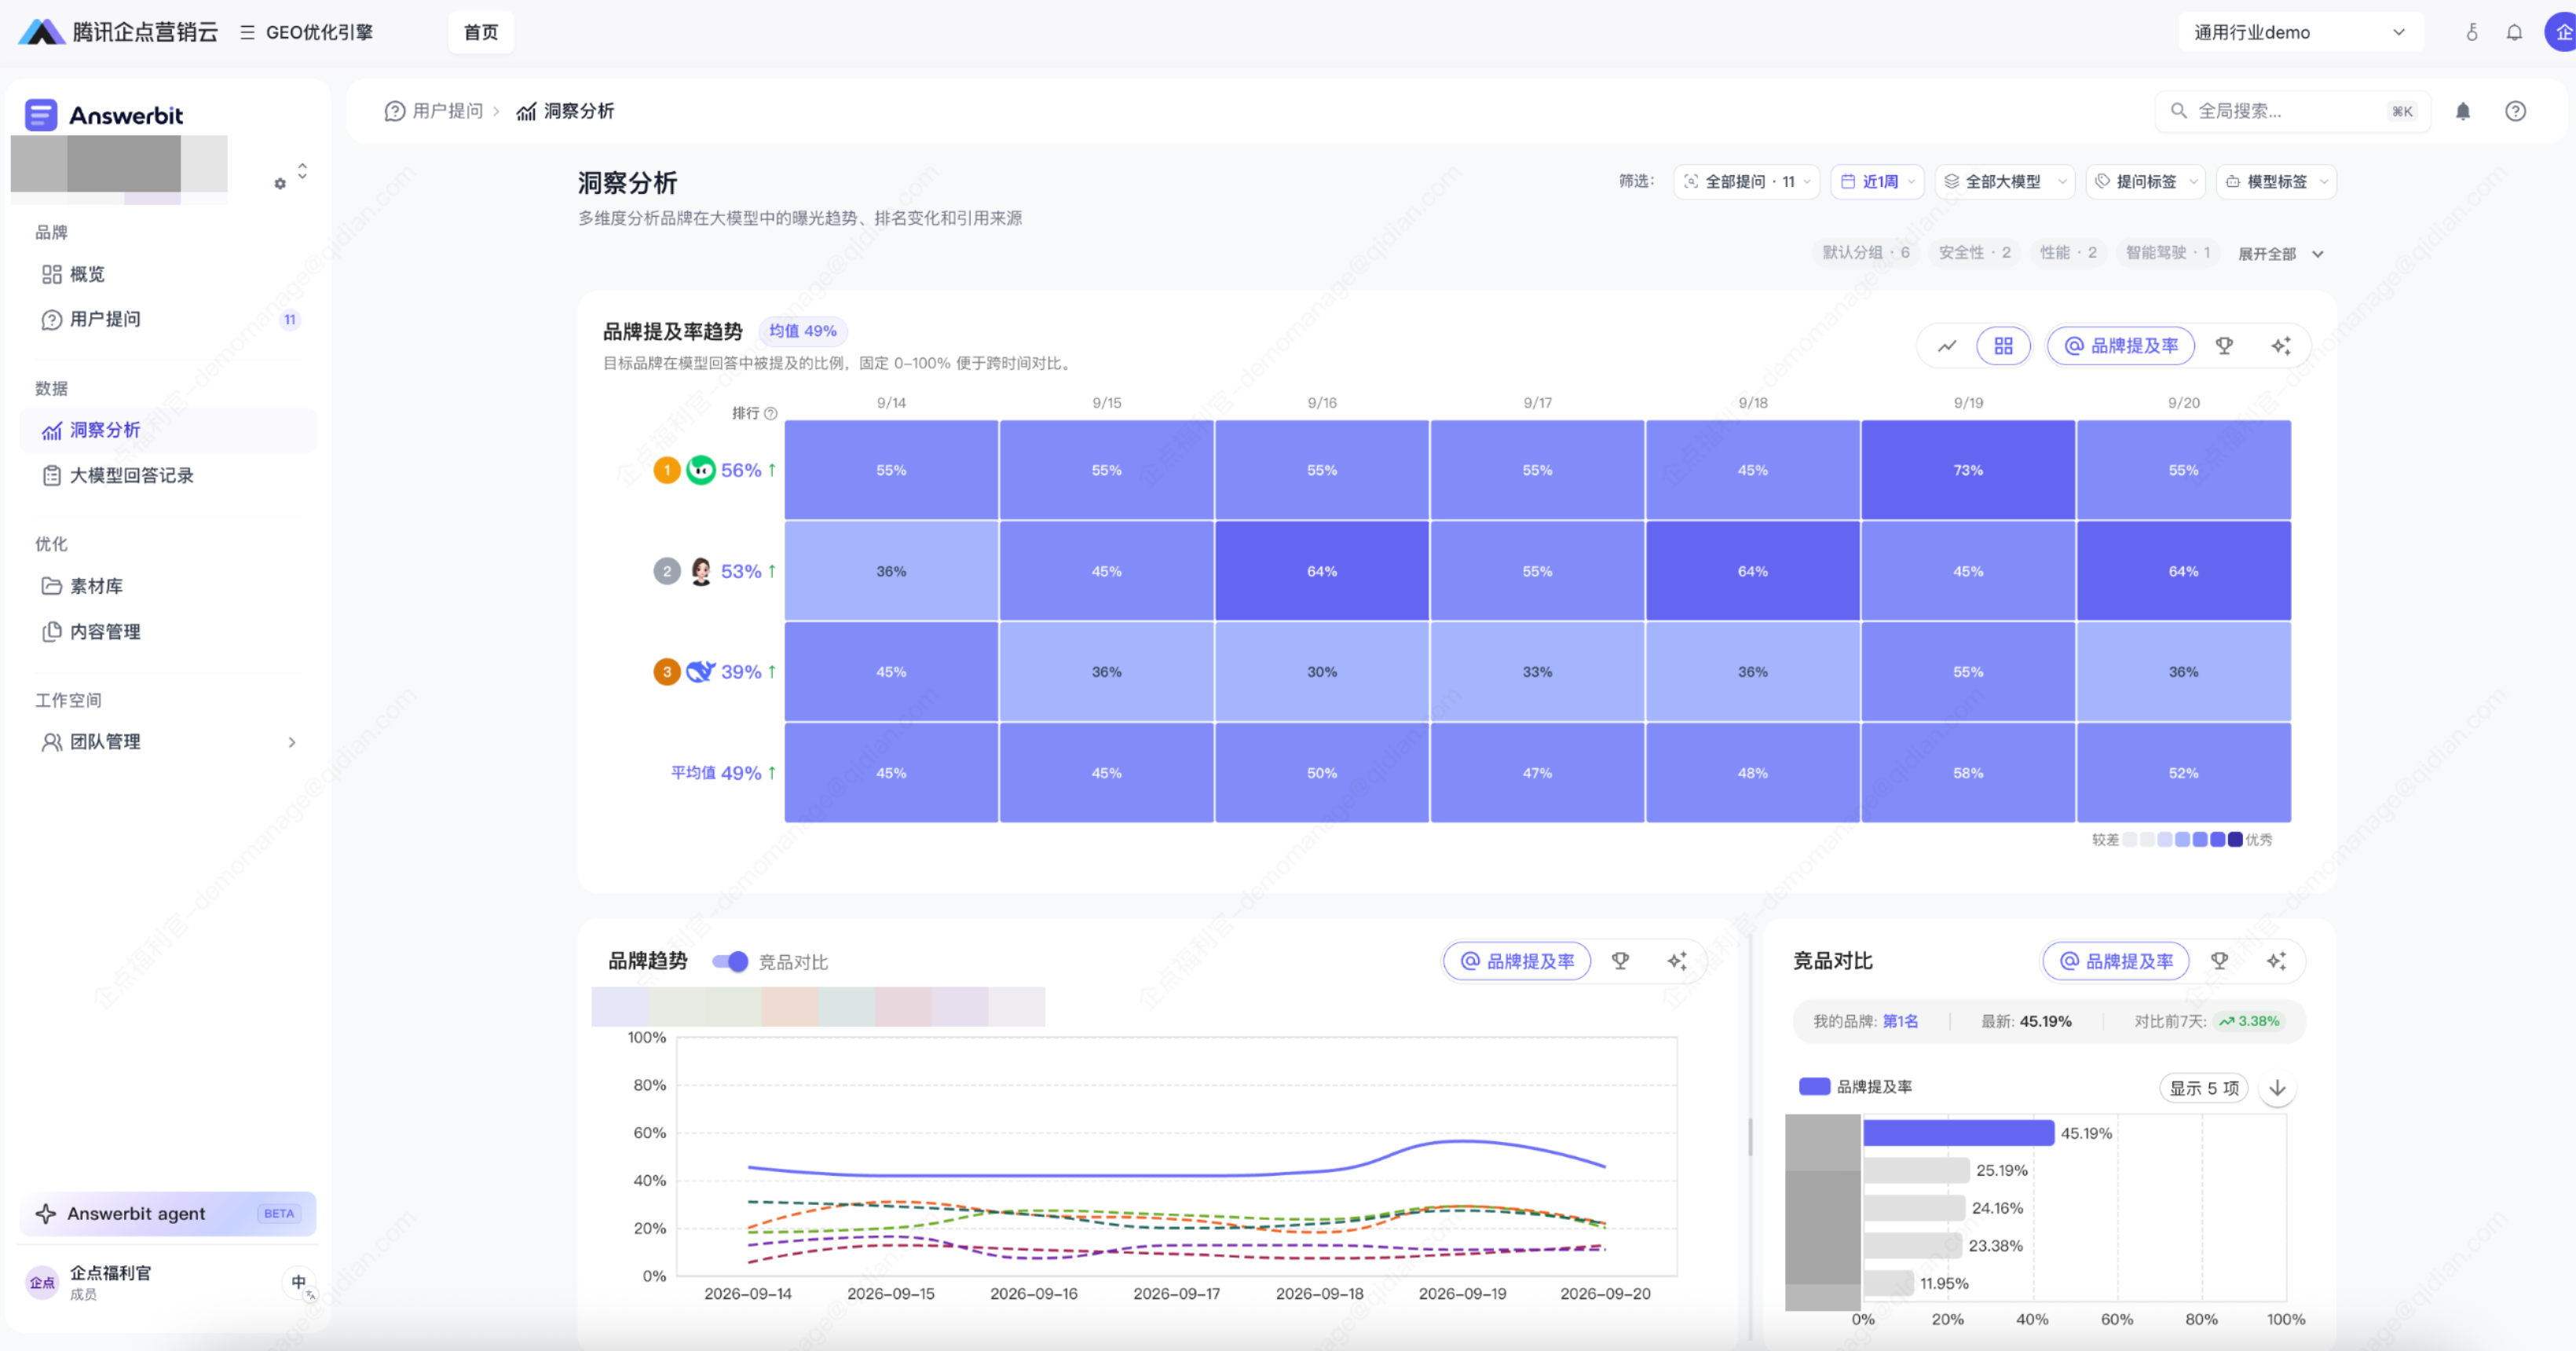Open settings gear below Answerbit logo
2576x1351 pixels.
[x=280, y=184]
